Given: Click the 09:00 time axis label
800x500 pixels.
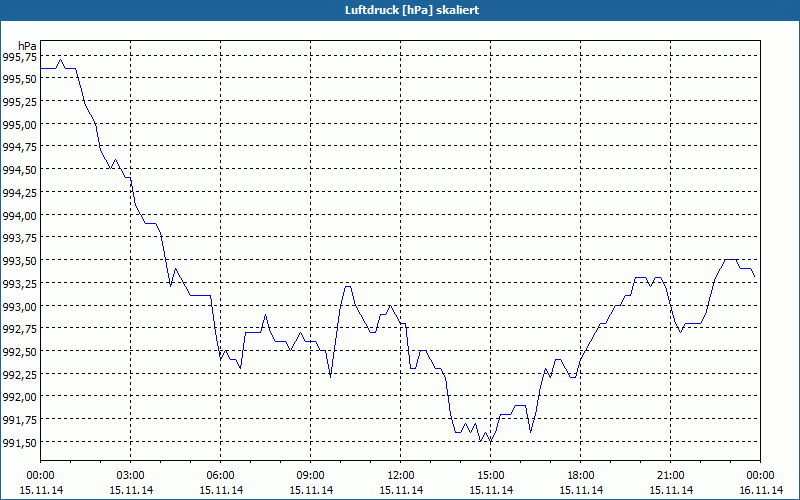Looking at the screenshot, I should point(311,476).
